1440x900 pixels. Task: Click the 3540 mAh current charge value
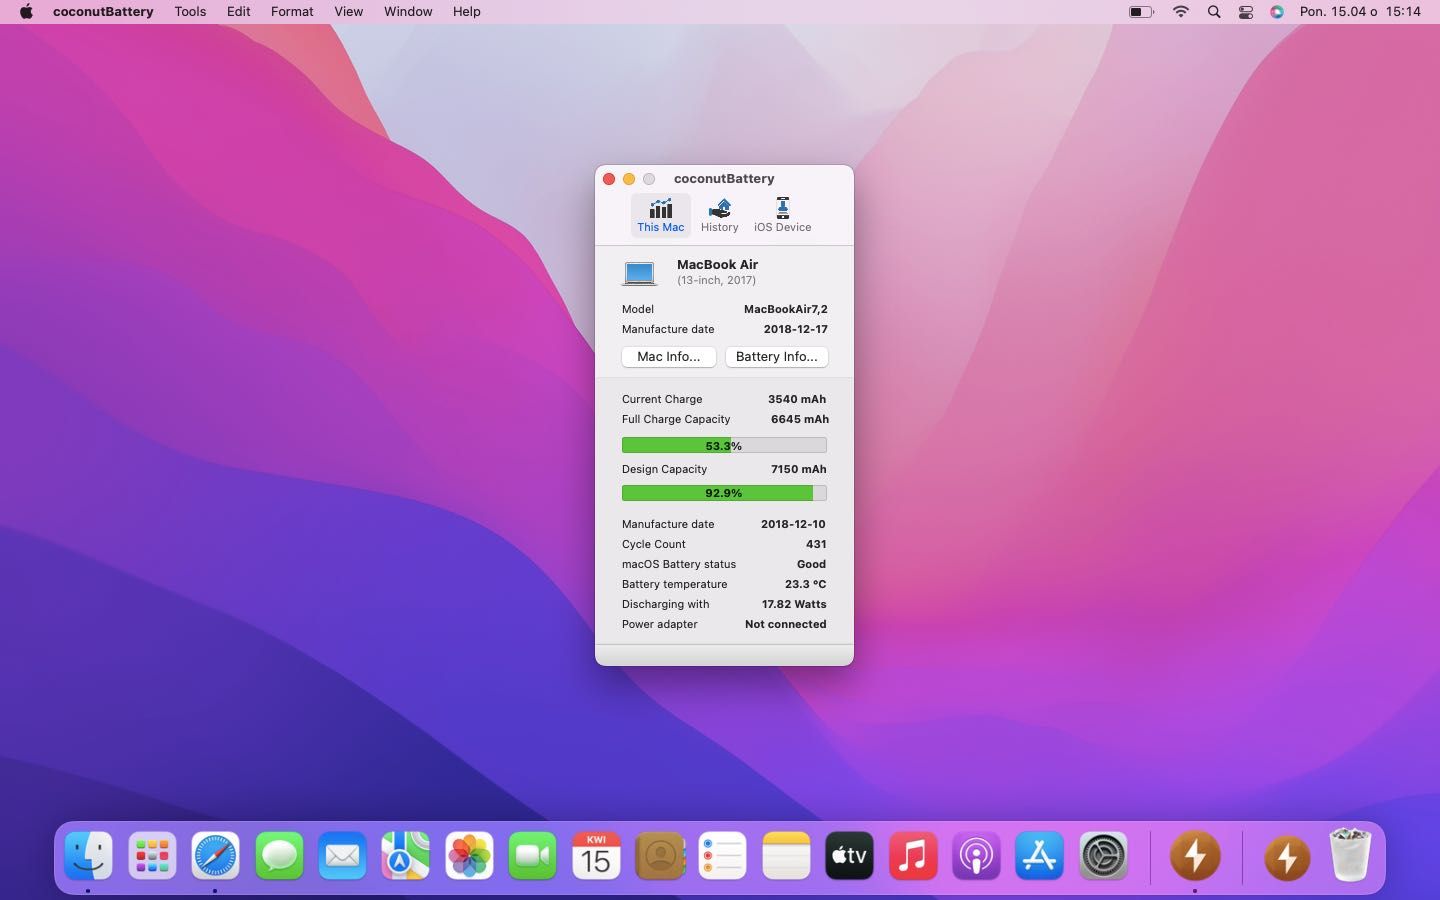tap(797, 399)
